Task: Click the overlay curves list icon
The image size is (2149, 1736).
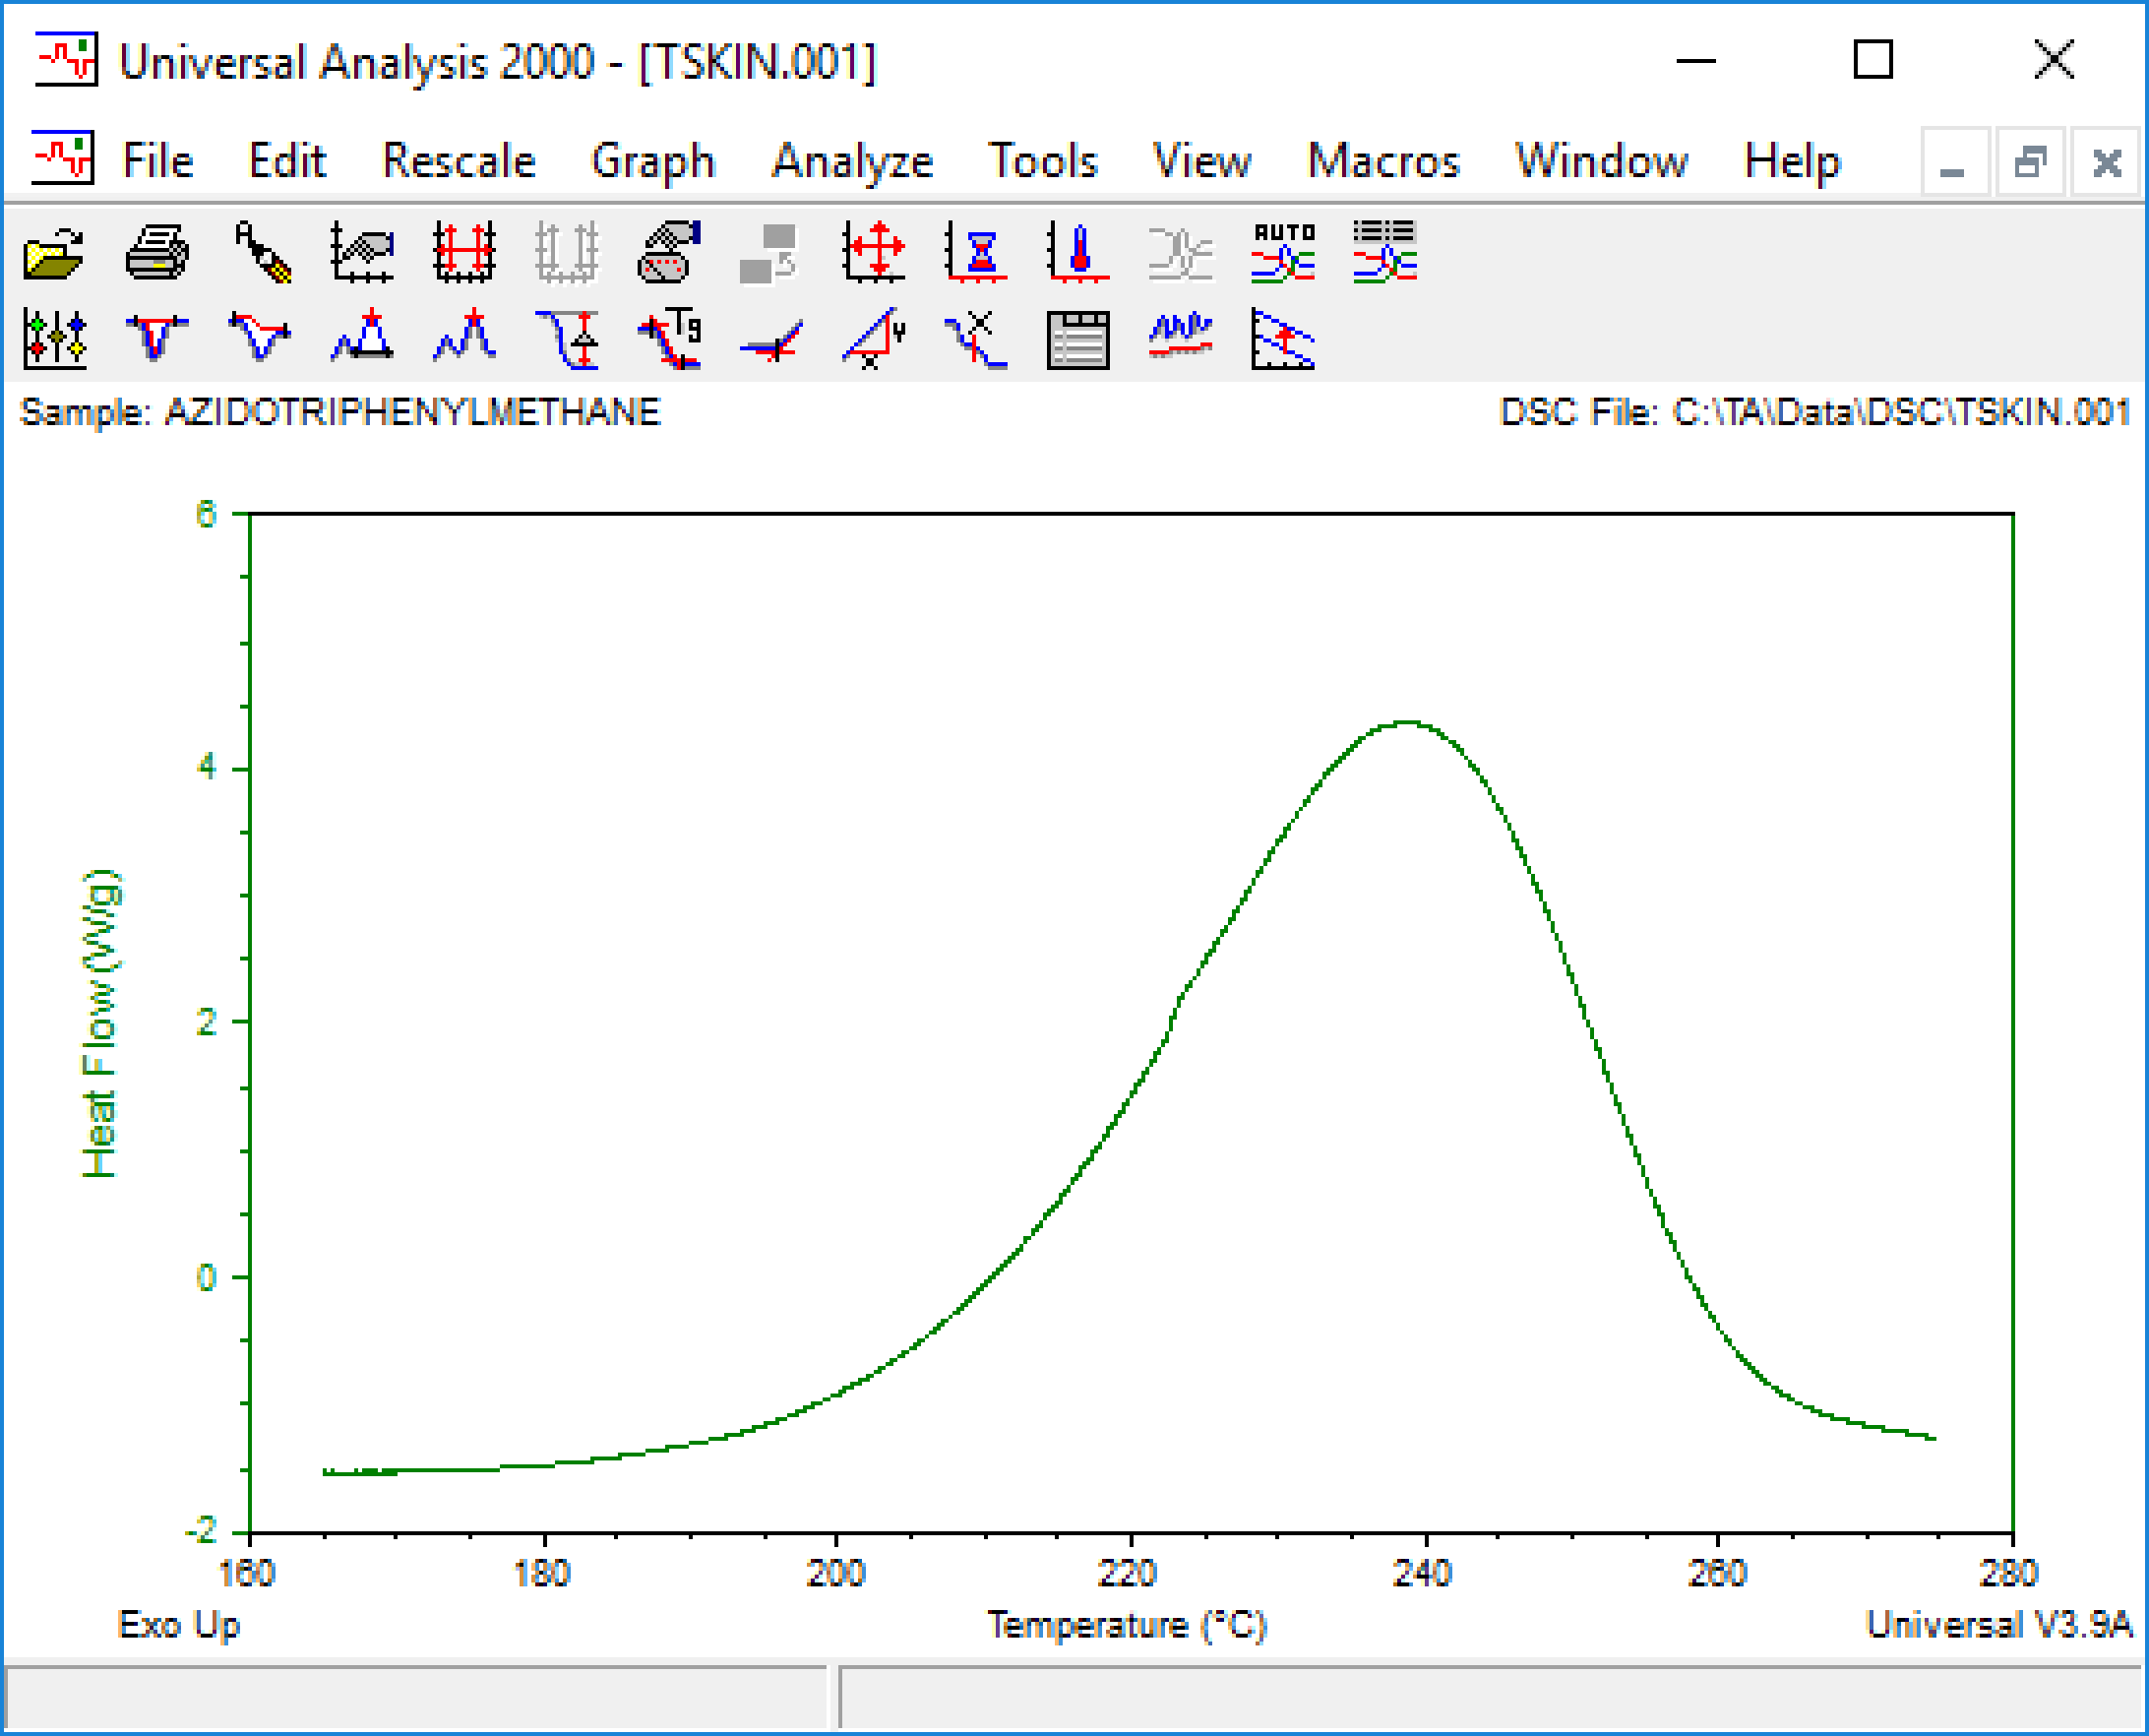Action: (1385, 251)
